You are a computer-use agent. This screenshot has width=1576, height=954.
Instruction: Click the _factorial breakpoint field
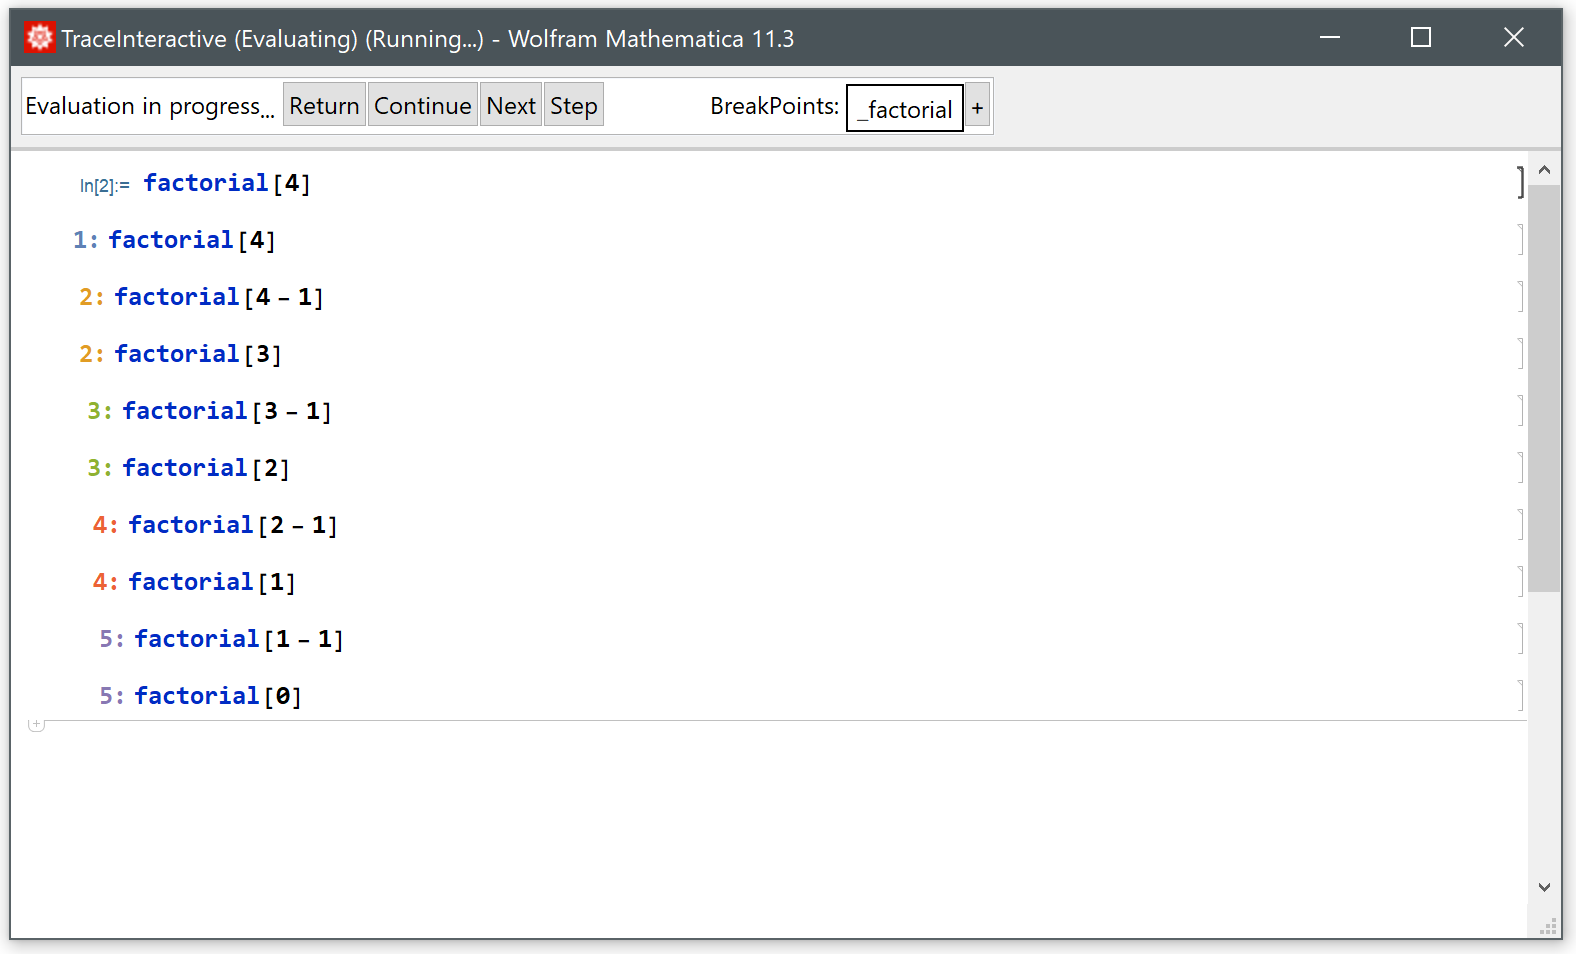tap(905, 108)
